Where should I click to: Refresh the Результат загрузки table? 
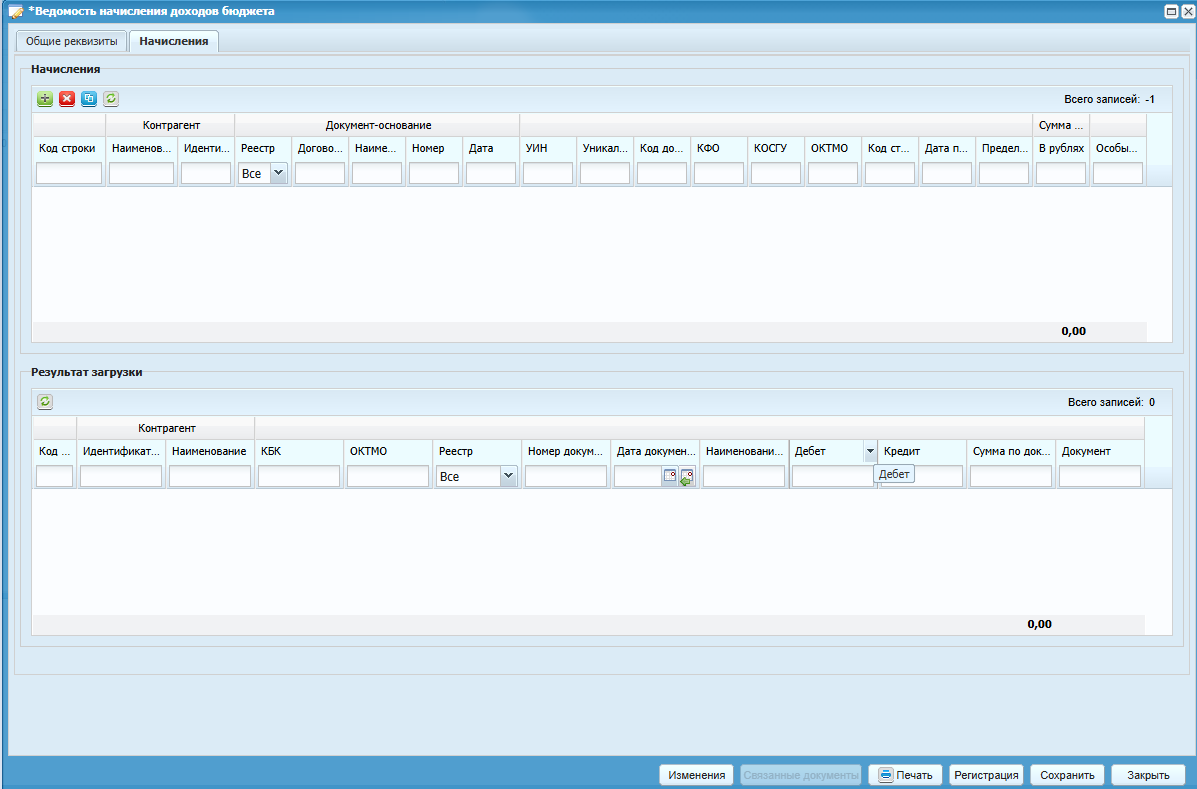click(x=45, y=402)
